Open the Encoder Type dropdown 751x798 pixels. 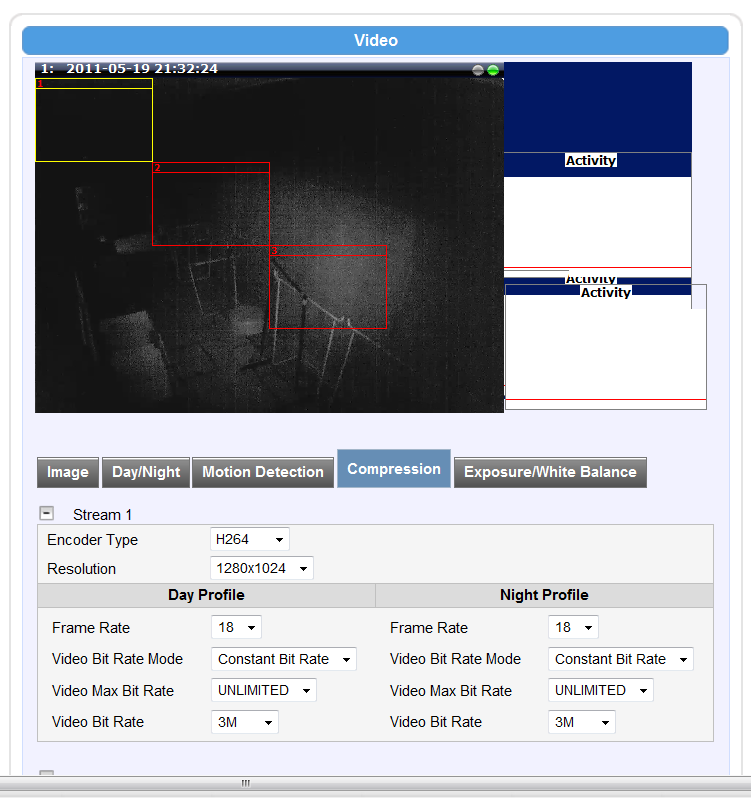pyautogui.click(x=250, y=540)
